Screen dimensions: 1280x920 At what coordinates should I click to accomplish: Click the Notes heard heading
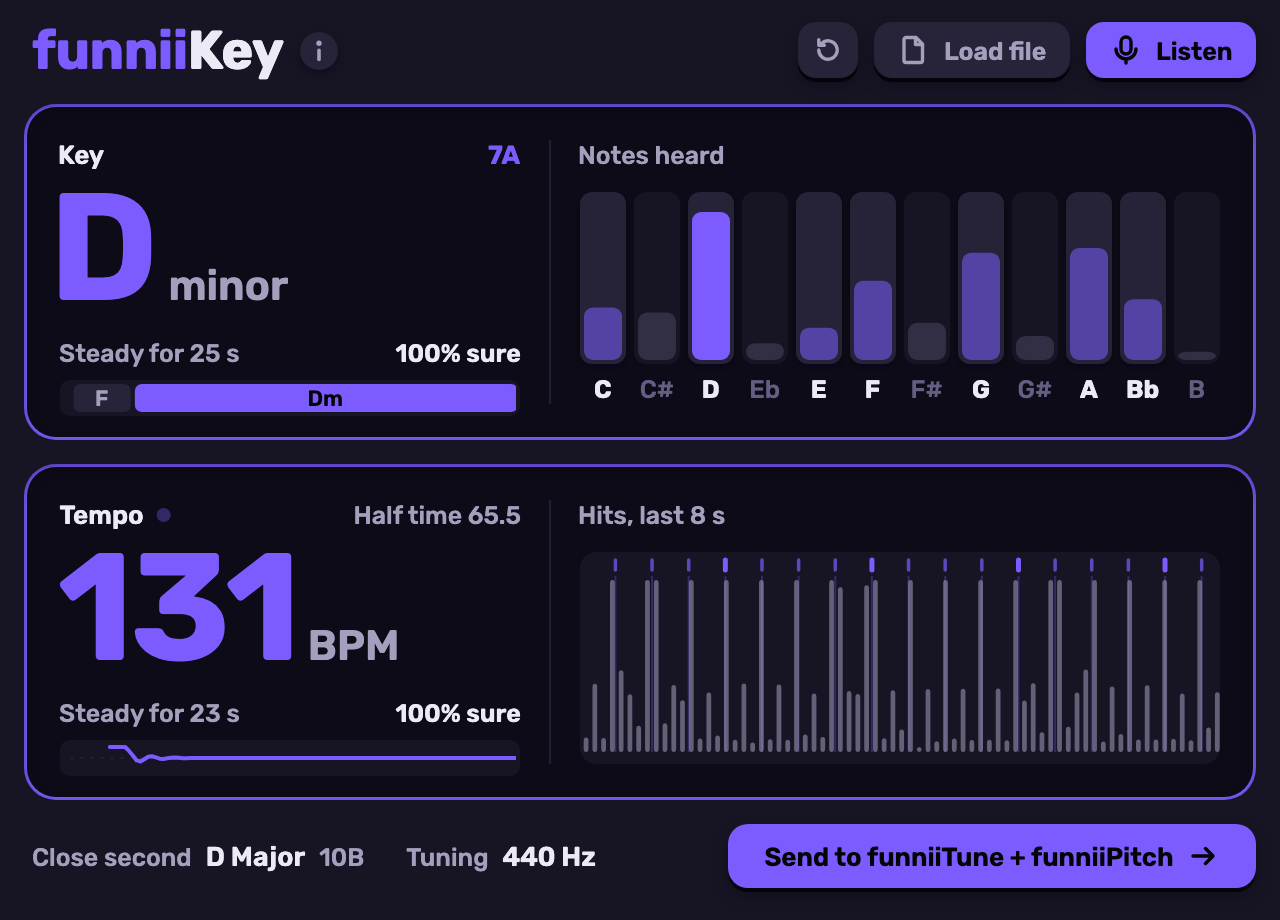coord(651,156)
